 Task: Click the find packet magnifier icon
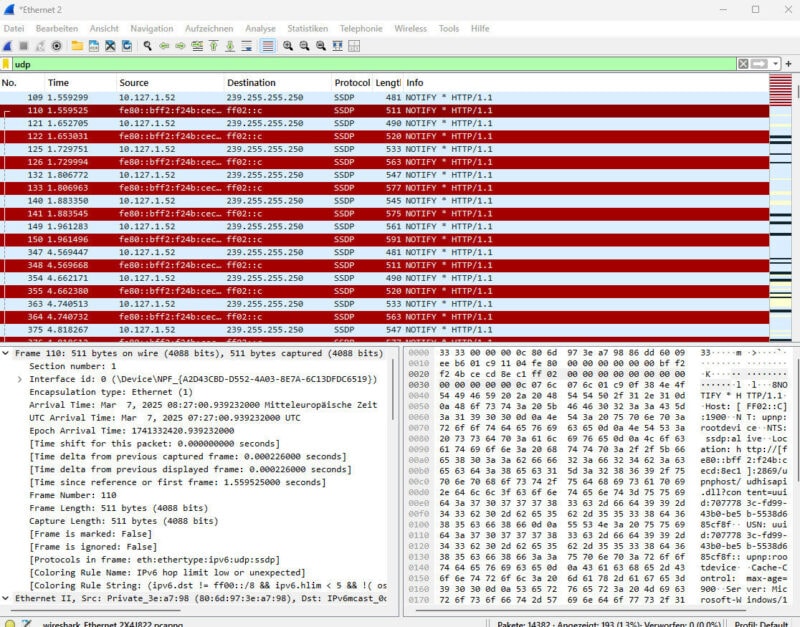[x=148, y=46]
